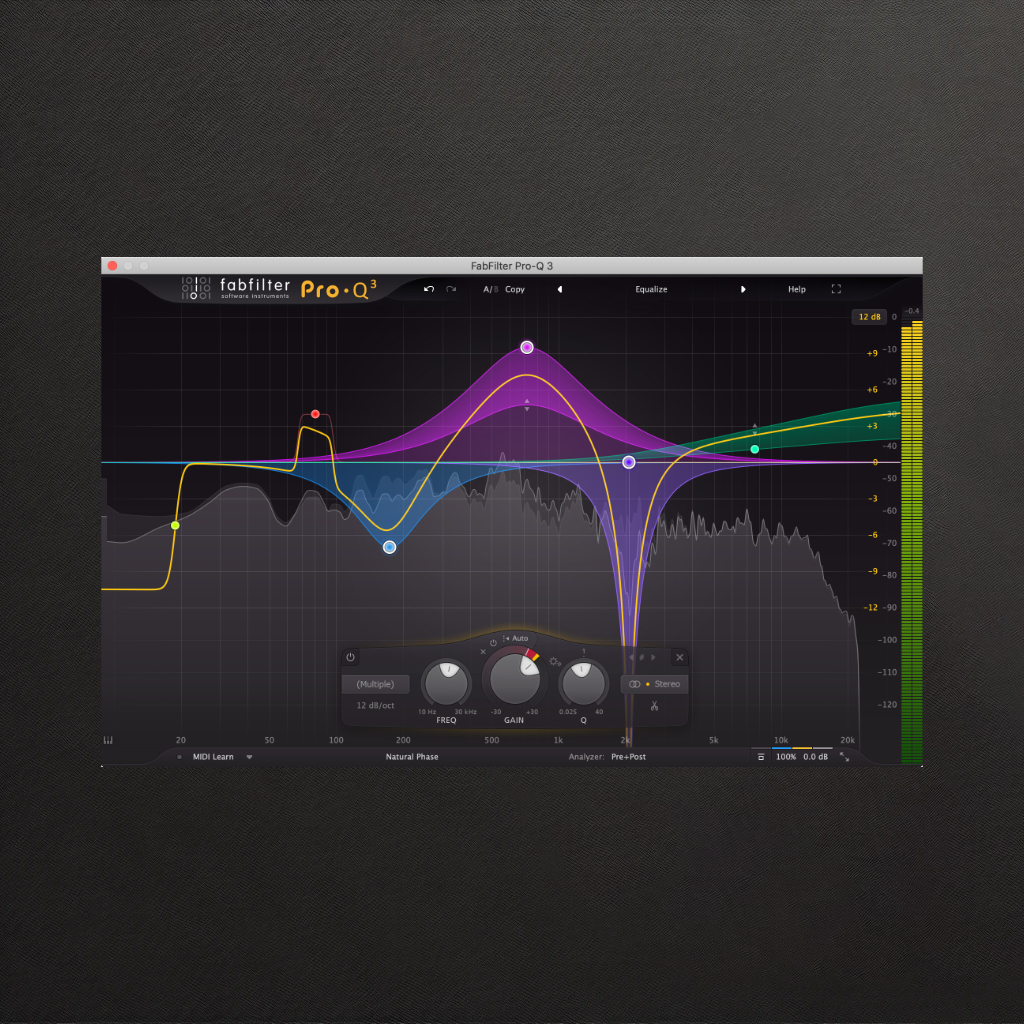Image resolution: width=1024 pixels, height=1024 pixels.
Task: Open the 12 dB/oct slope dropdown
Action: pyautogui.click(x=375, y=705)
